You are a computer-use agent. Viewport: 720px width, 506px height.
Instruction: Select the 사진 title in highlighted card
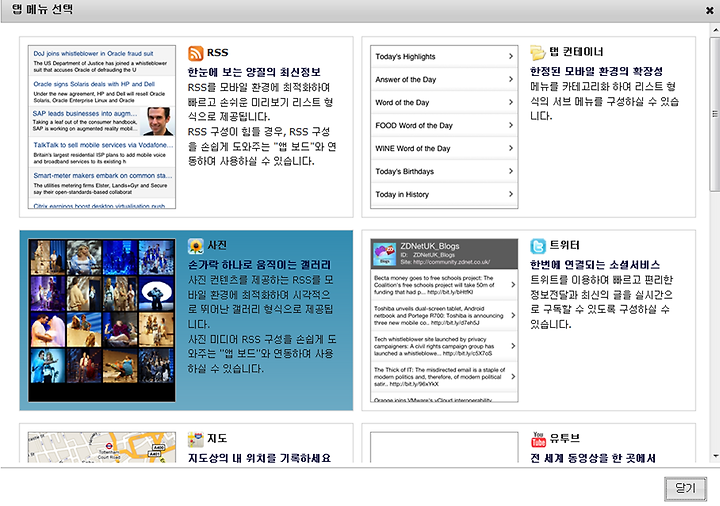click(x=217, y=246)
